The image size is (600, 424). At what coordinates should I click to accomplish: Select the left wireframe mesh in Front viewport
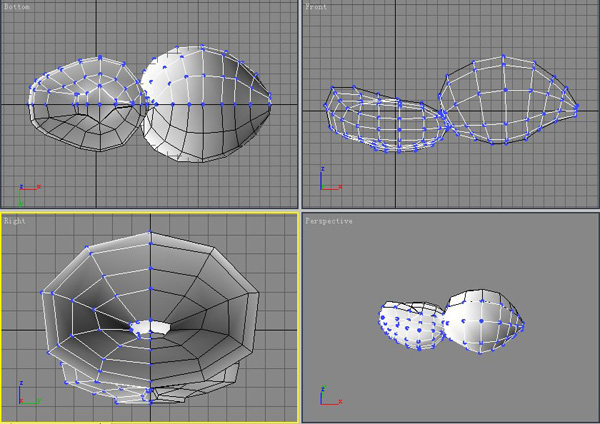point(385,119)
